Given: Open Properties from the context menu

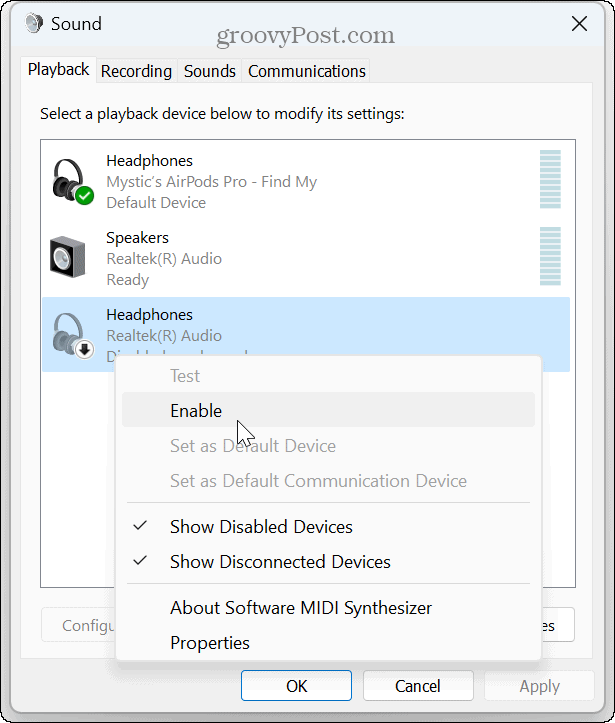Looking at the screenshot, I should click(210, 642).
